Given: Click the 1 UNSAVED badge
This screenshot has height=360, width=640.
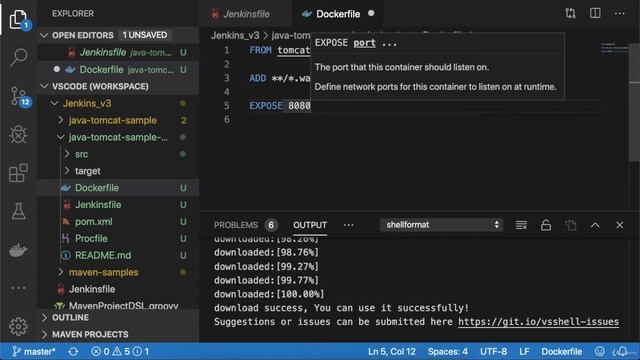Looking at the screenshot, I should (145, 35).
